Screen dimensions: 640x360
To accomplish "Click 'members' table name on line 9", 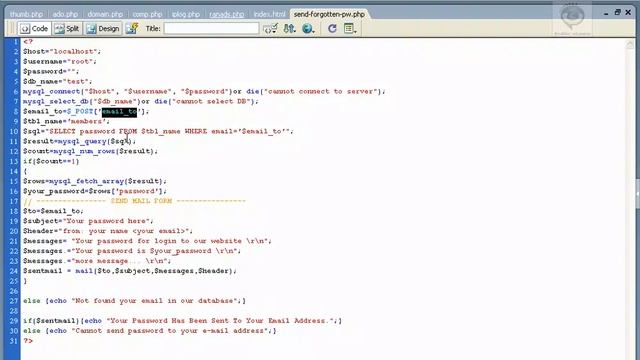I will (x=87, y=121).
